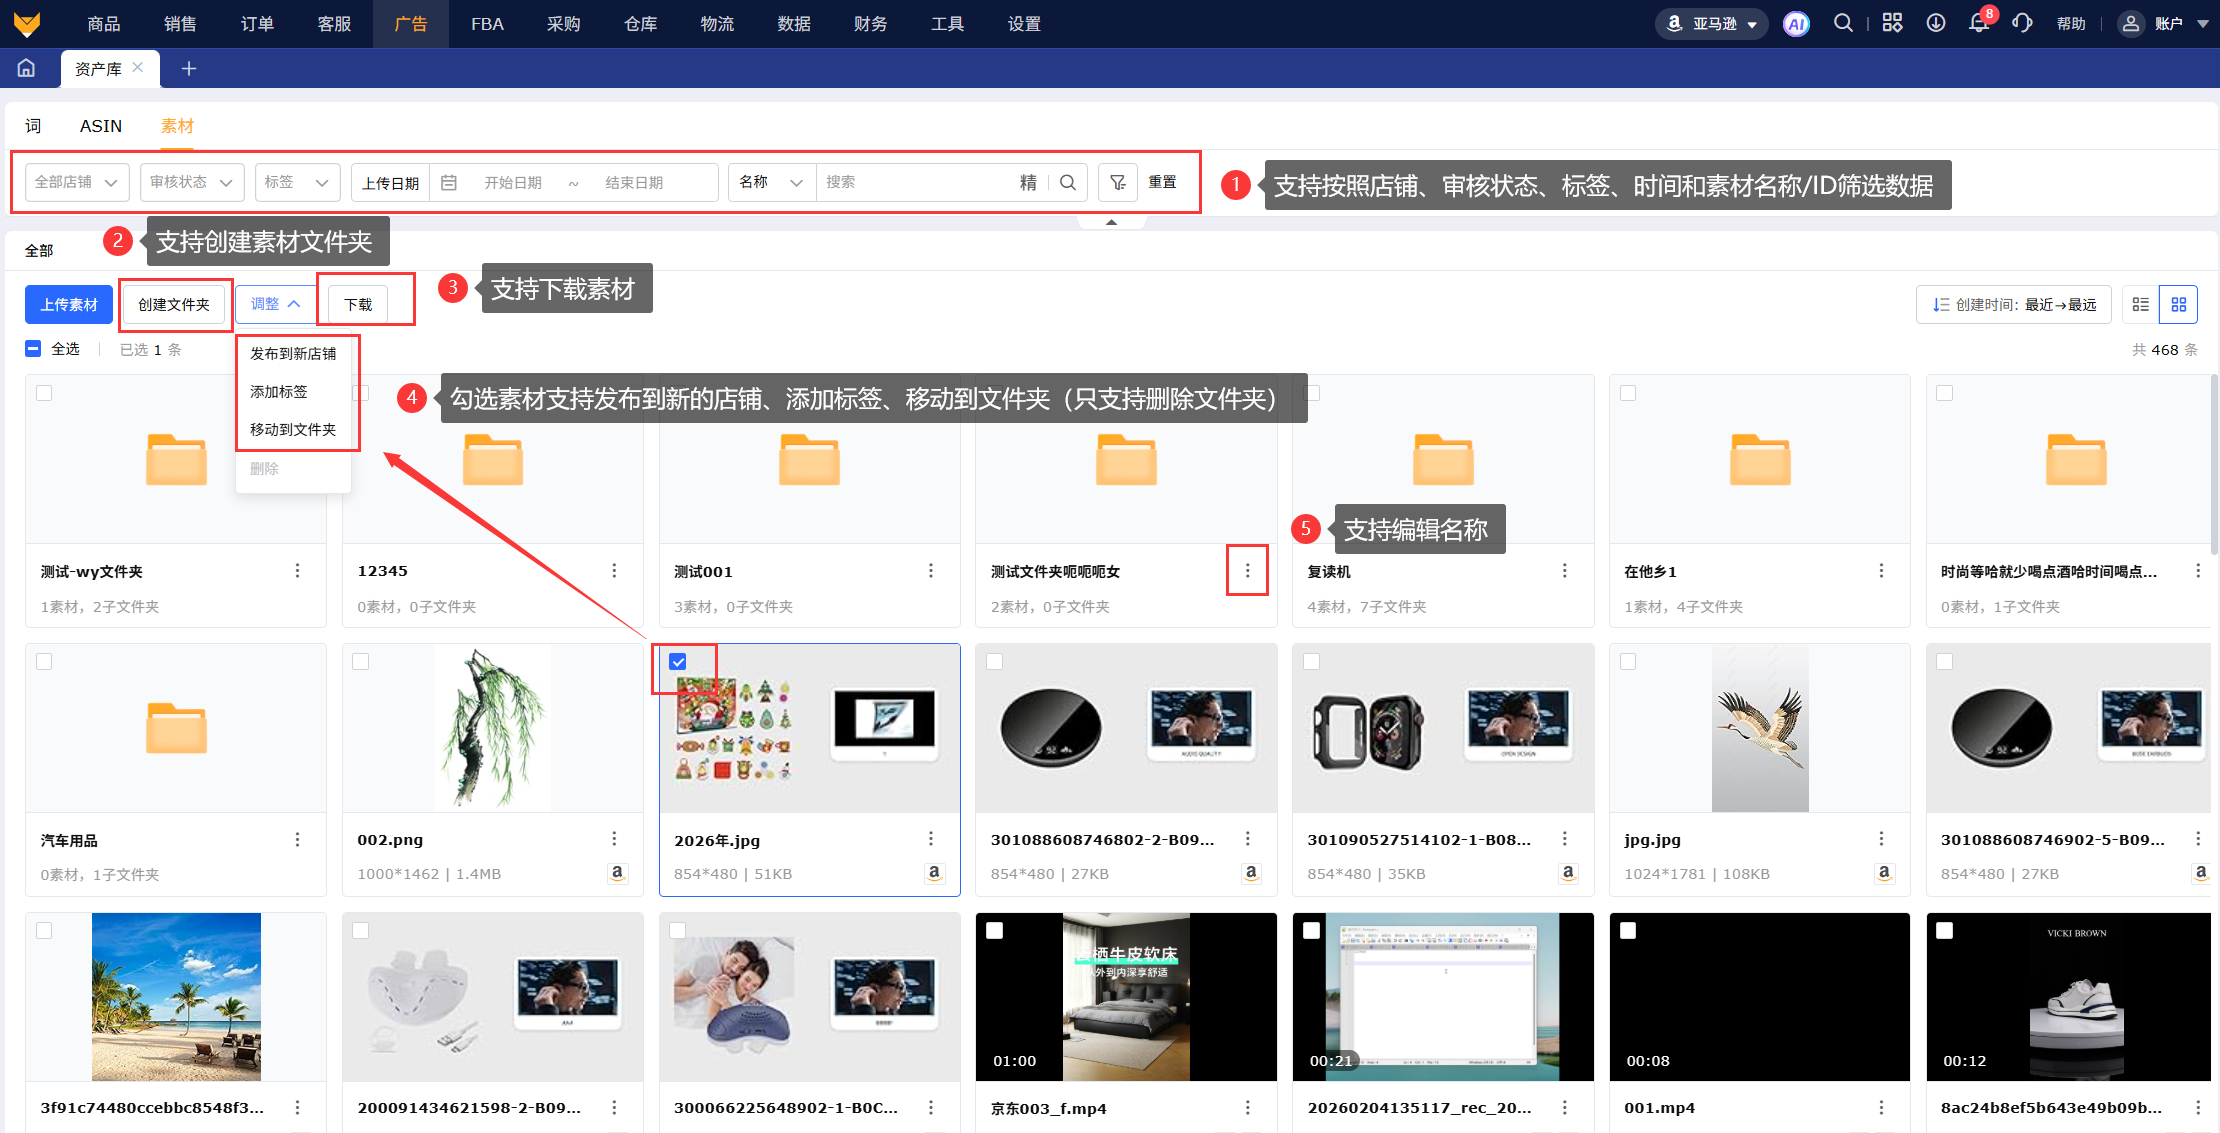Open the 全部店铺 store dropdown
The image size is (2220, 1133).
[x=76, y=182]
